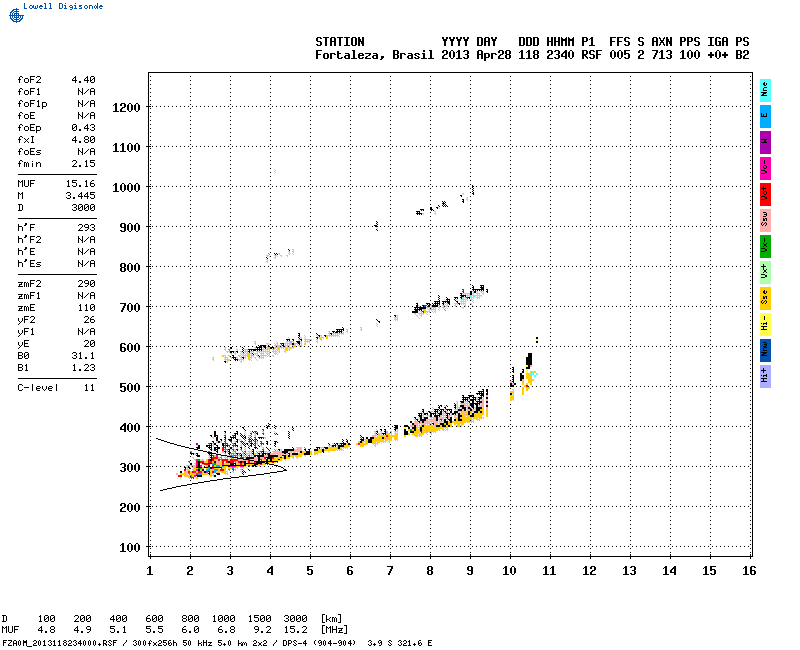This screenshot has height=650, width=800.
Task: Click the red Vo+ legend swatch
Action: 765,193
